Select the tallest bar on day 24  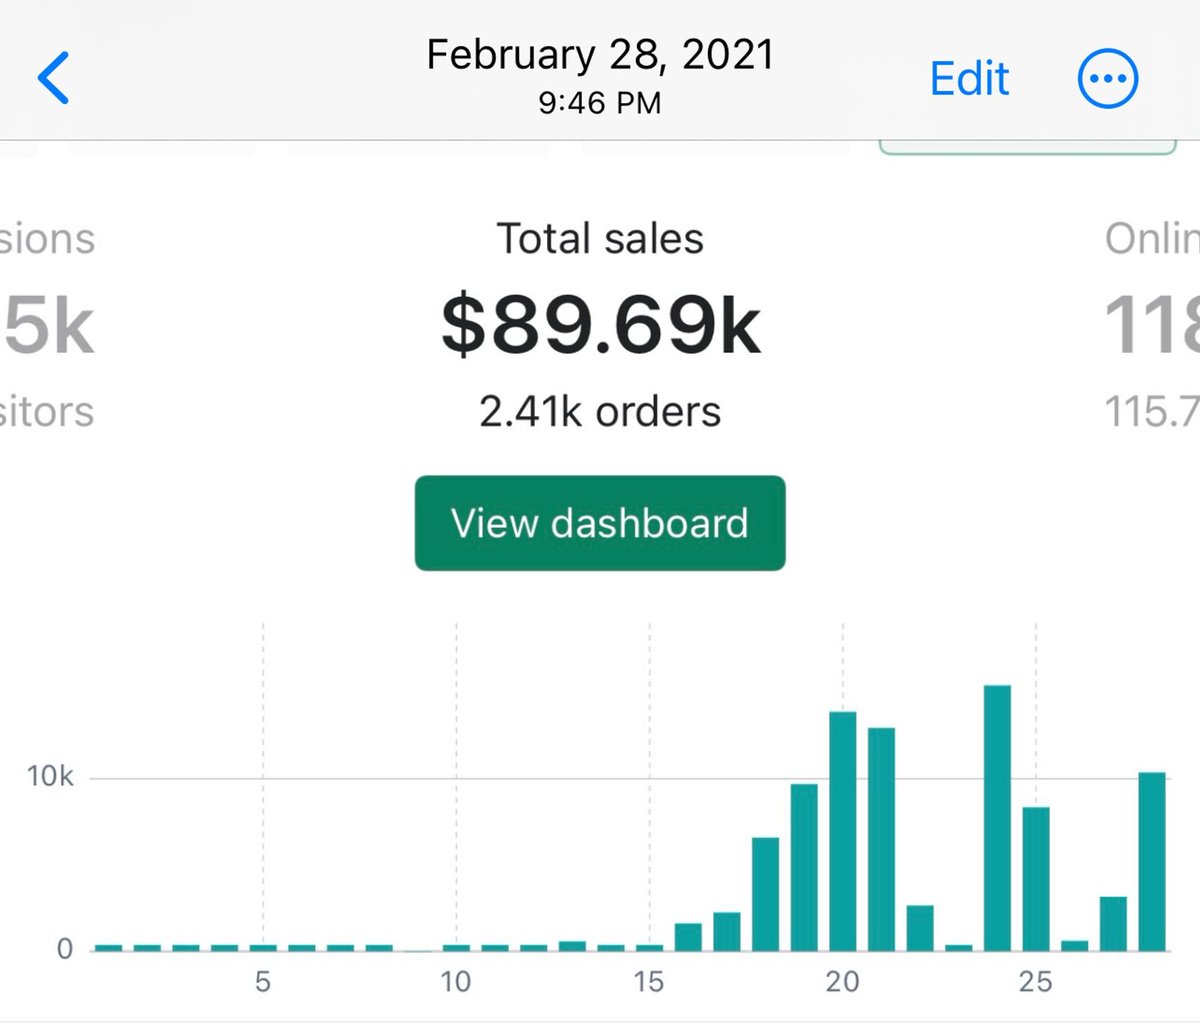(x=997, y=818)
